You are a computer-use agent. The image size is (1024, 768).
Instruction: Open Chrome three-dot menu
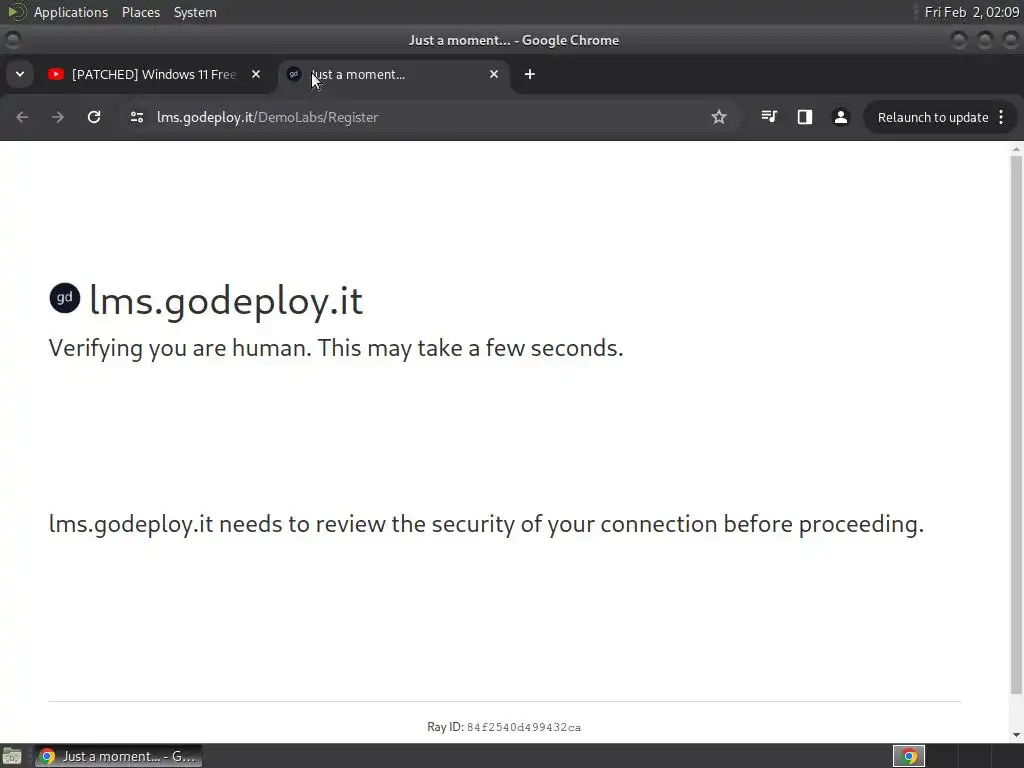pos(1001,117)
